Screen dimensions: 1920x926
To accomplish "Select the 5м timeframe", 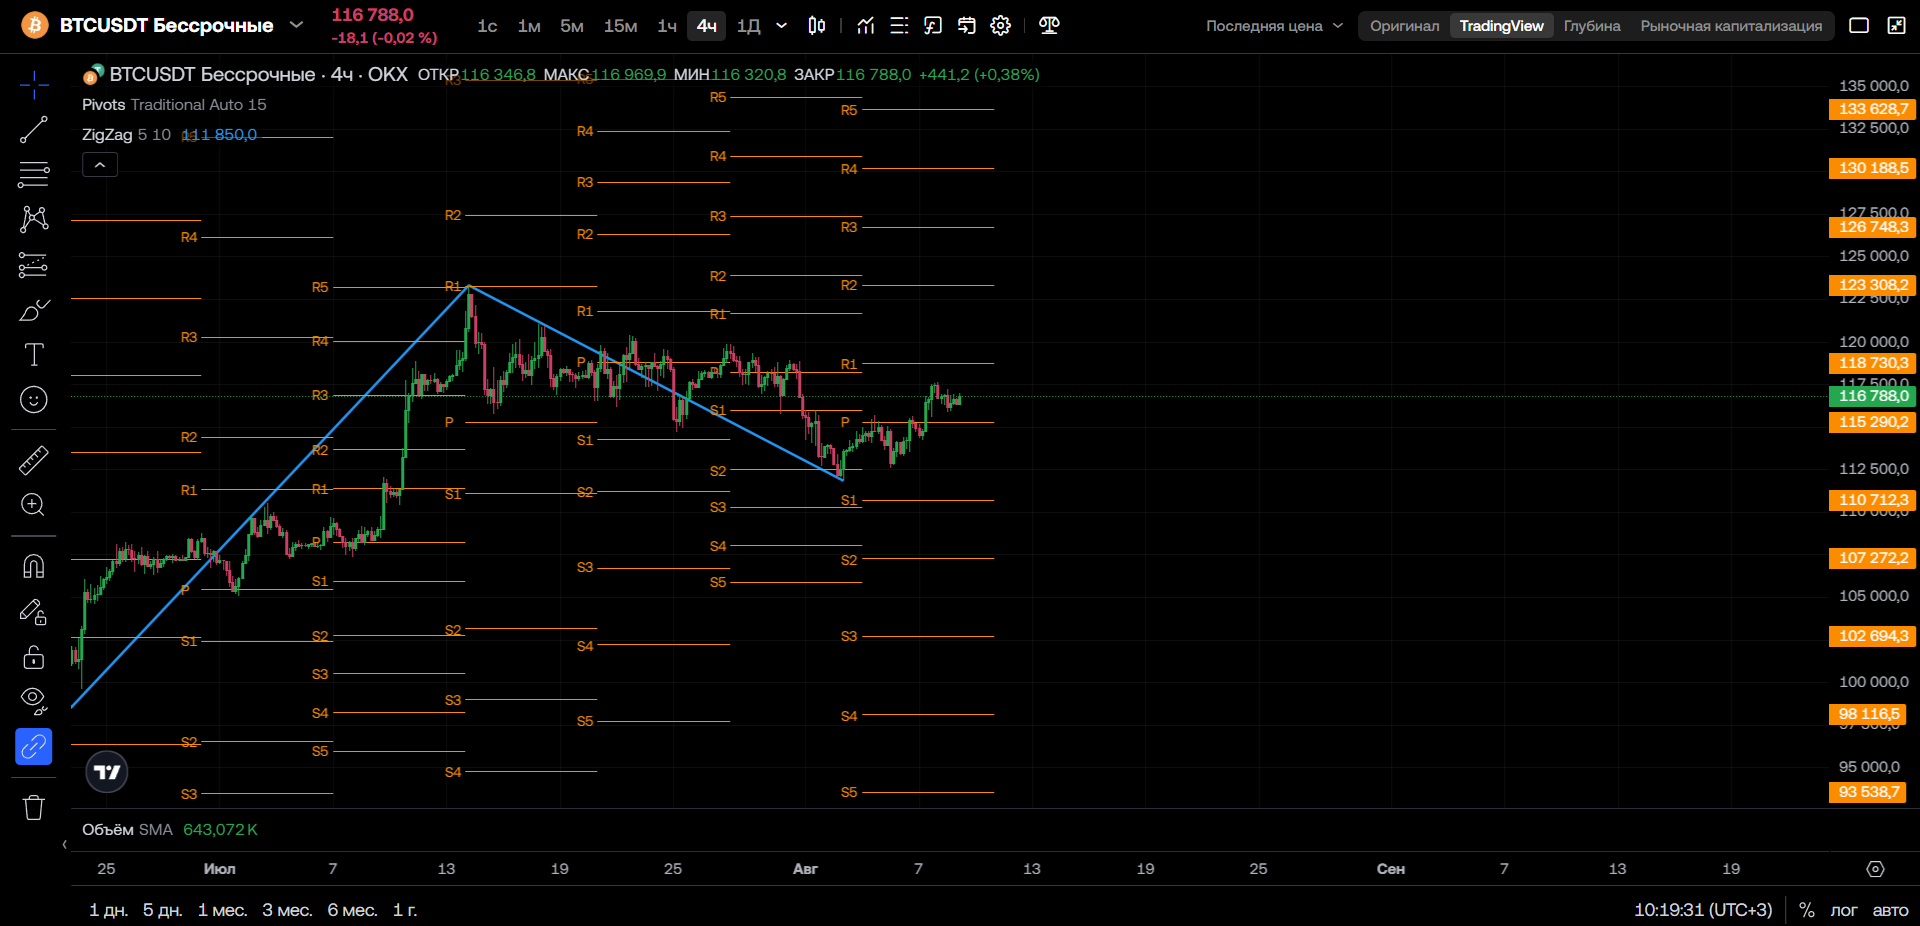I will coord(572,26).
